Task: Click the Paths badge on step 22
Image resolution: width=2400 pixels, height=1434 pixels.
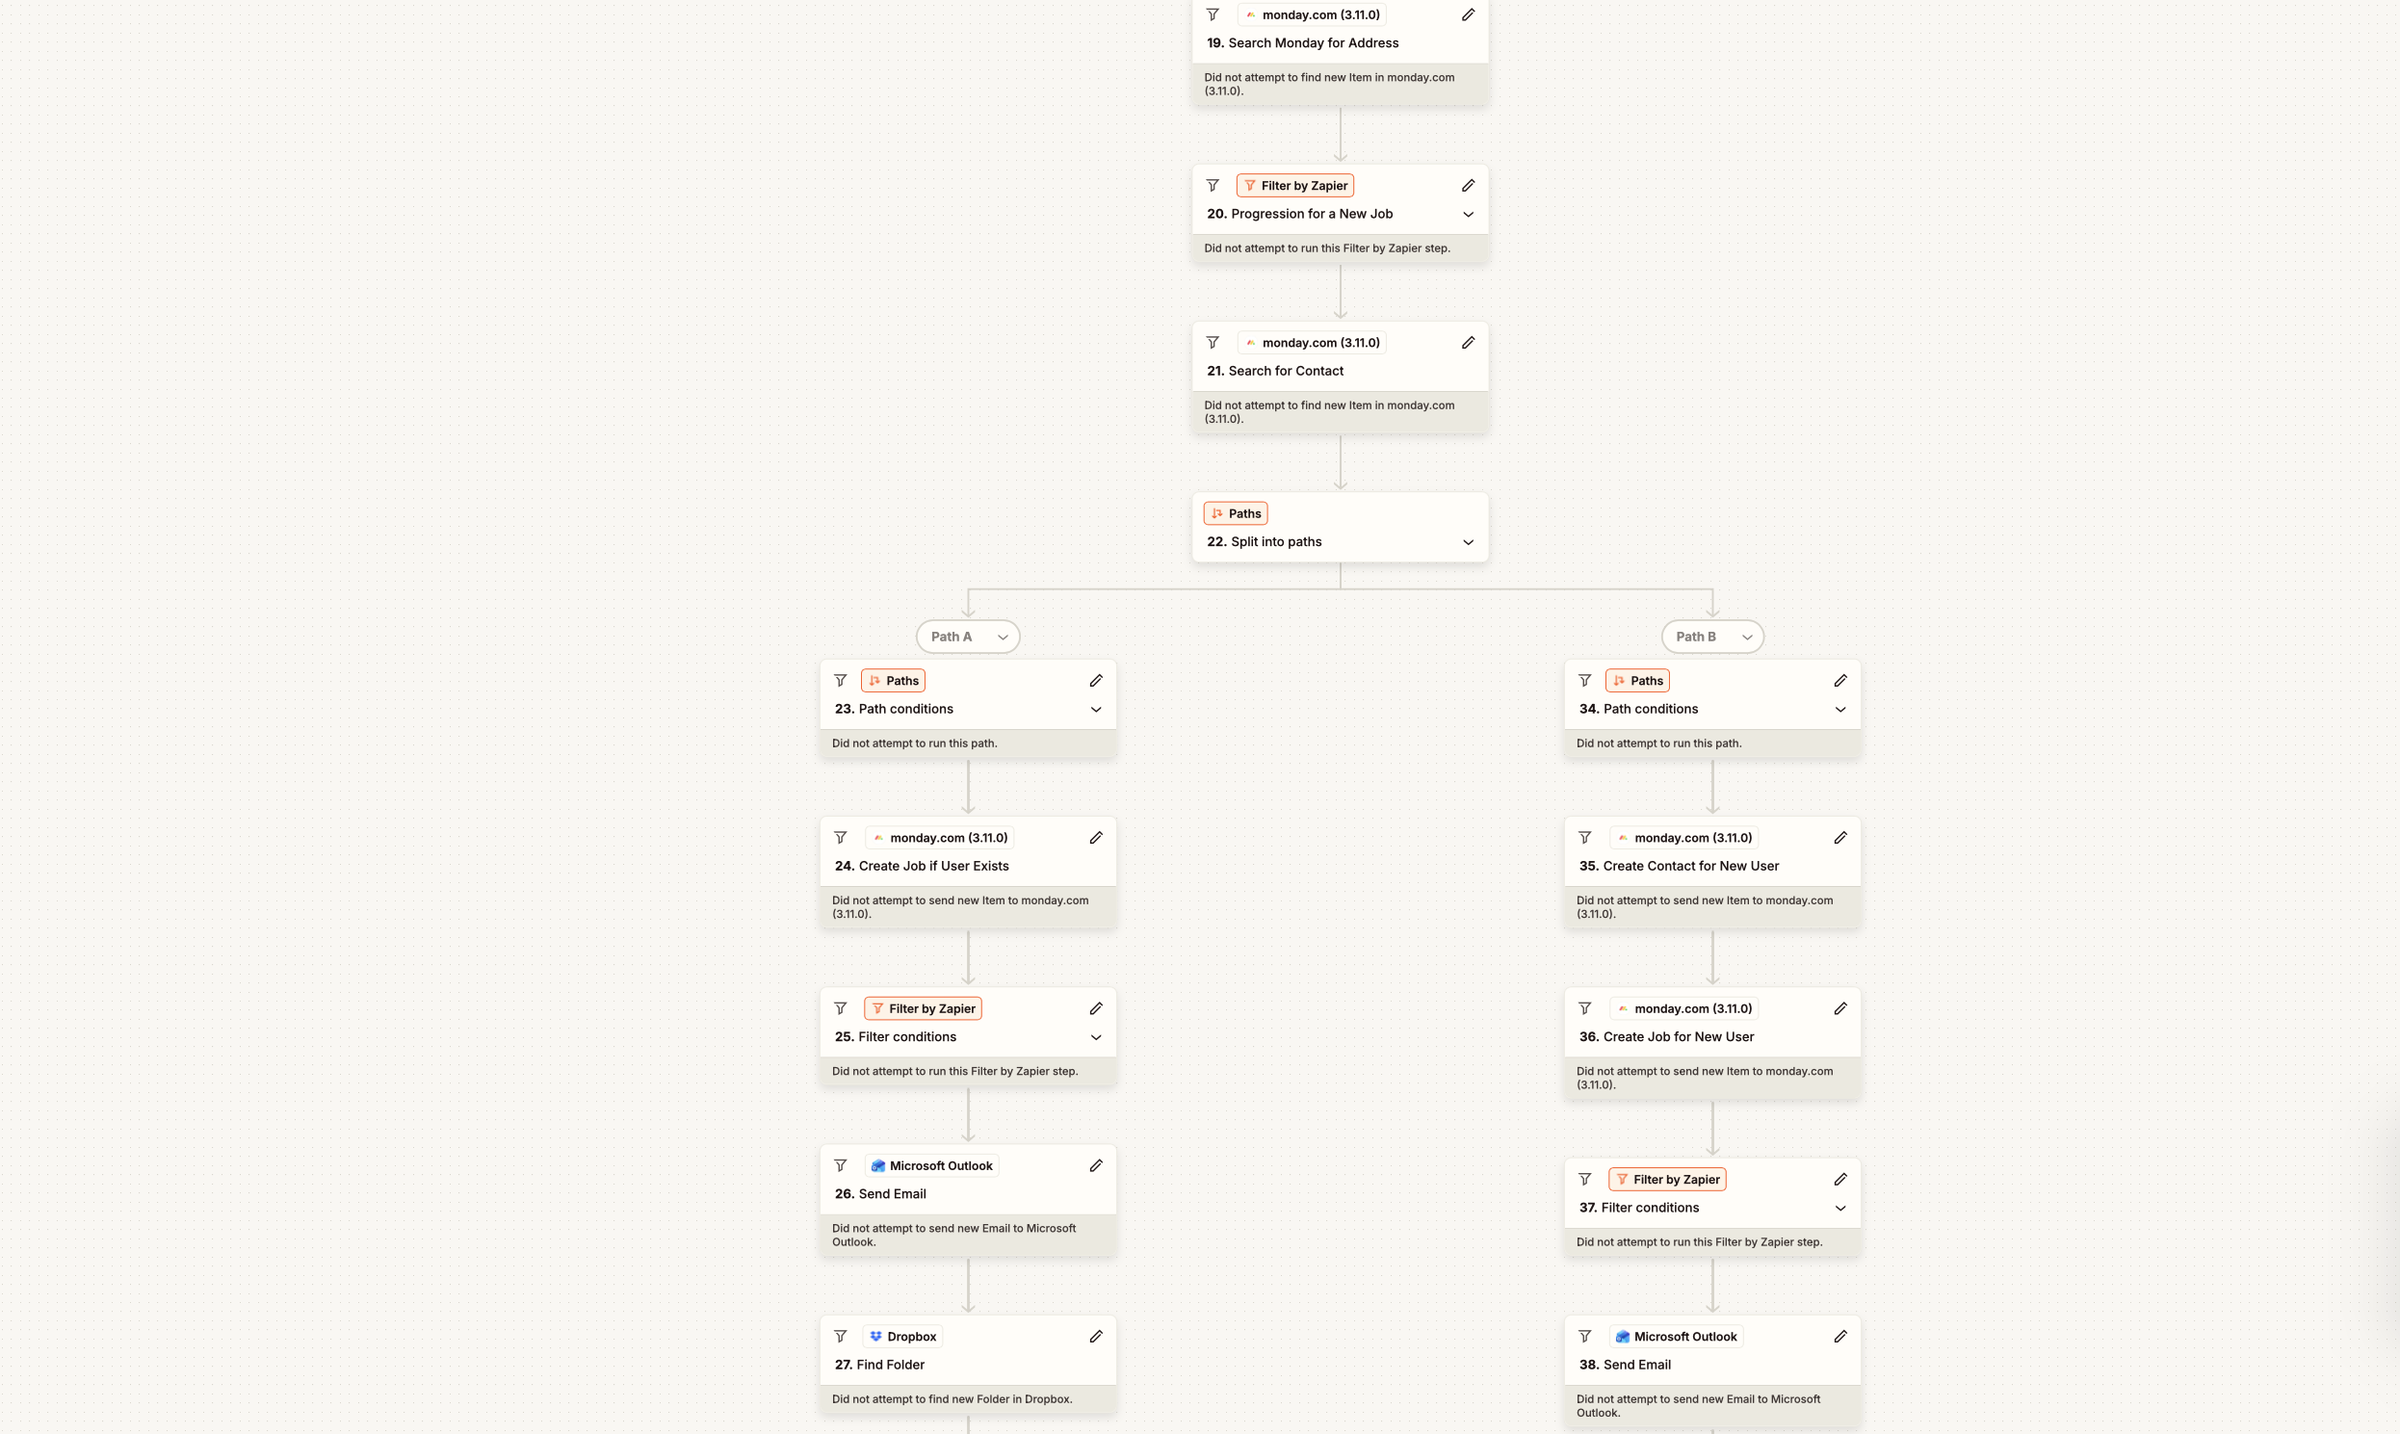Action: click(1235, 513)
